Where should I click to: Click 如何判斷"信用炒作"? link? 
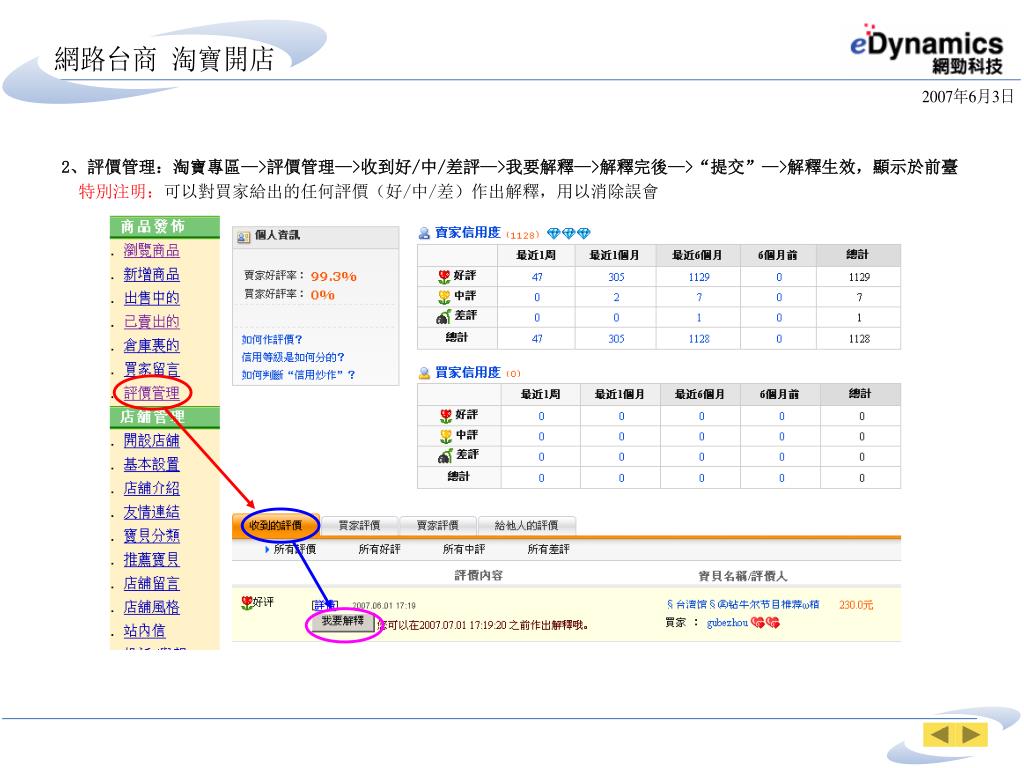[x=298, y=375]
